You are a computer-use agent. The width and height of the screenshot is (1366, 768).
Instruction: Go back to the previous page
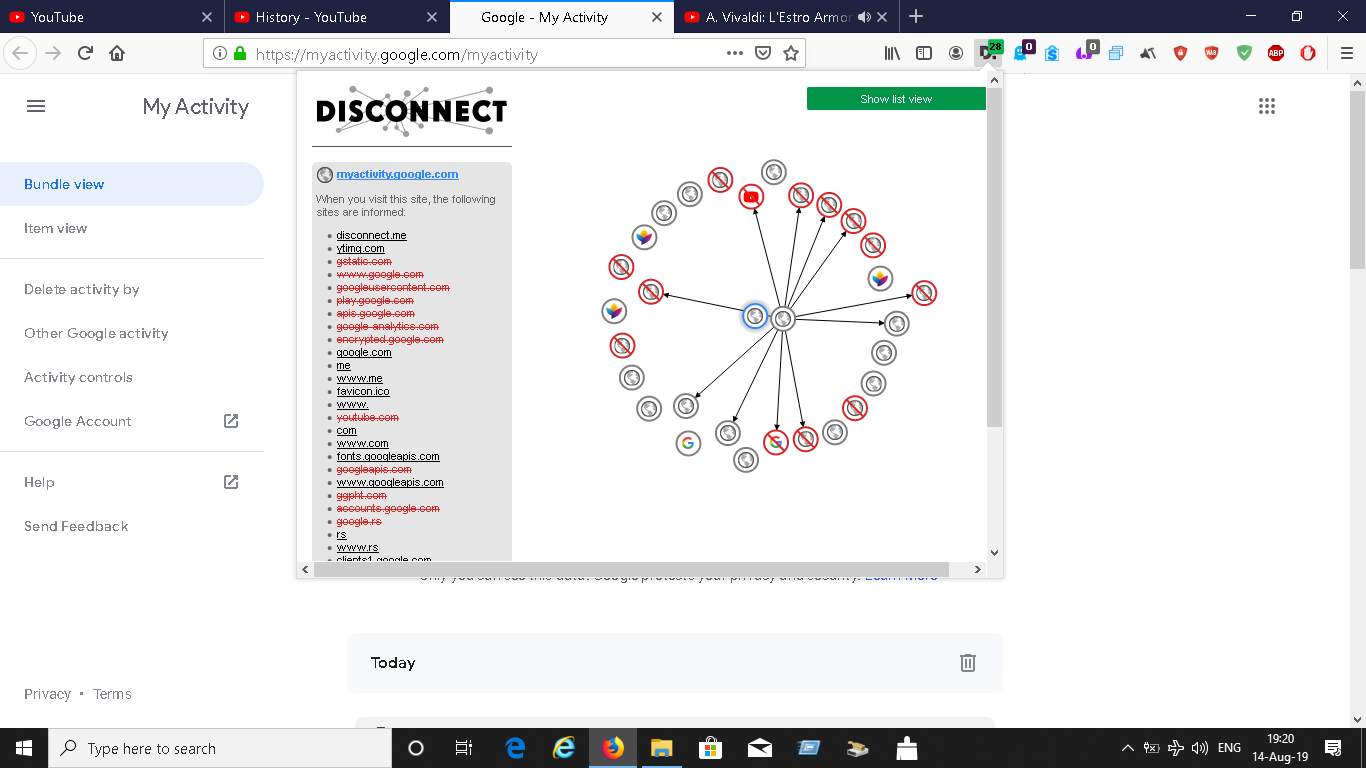pos(21,54)
